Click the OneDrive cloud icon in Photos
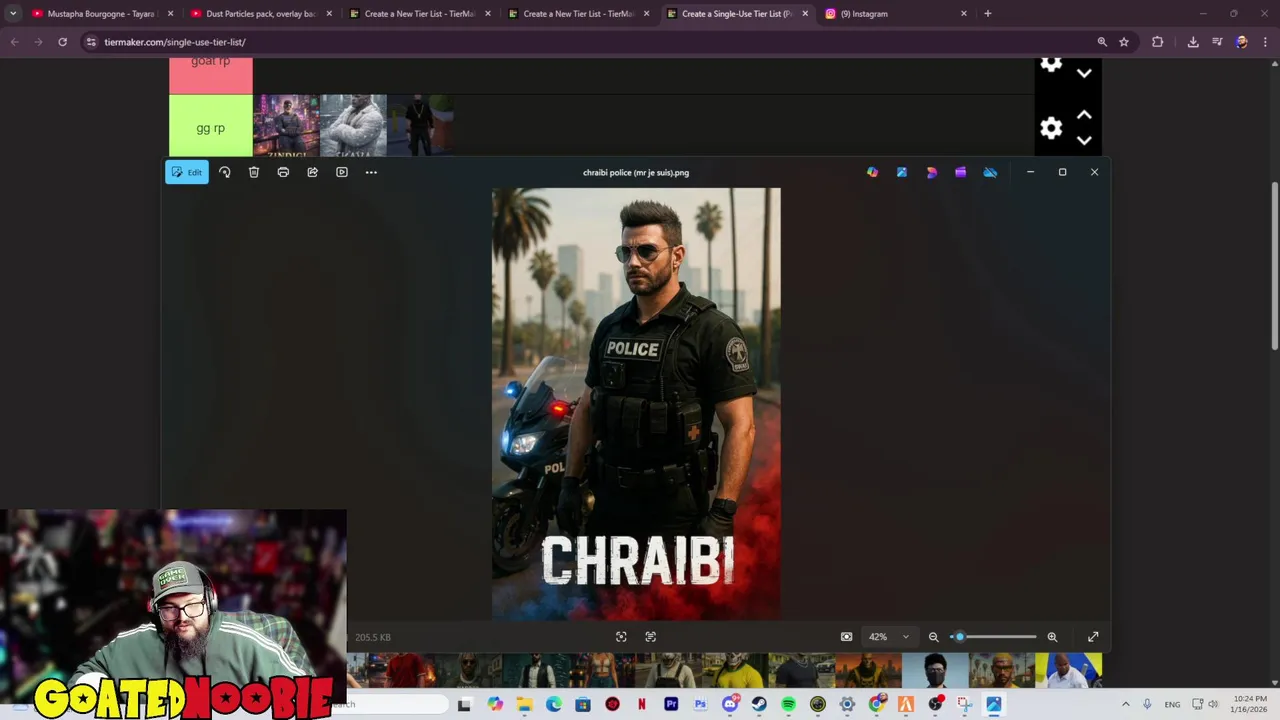 (x=990, y=172)
